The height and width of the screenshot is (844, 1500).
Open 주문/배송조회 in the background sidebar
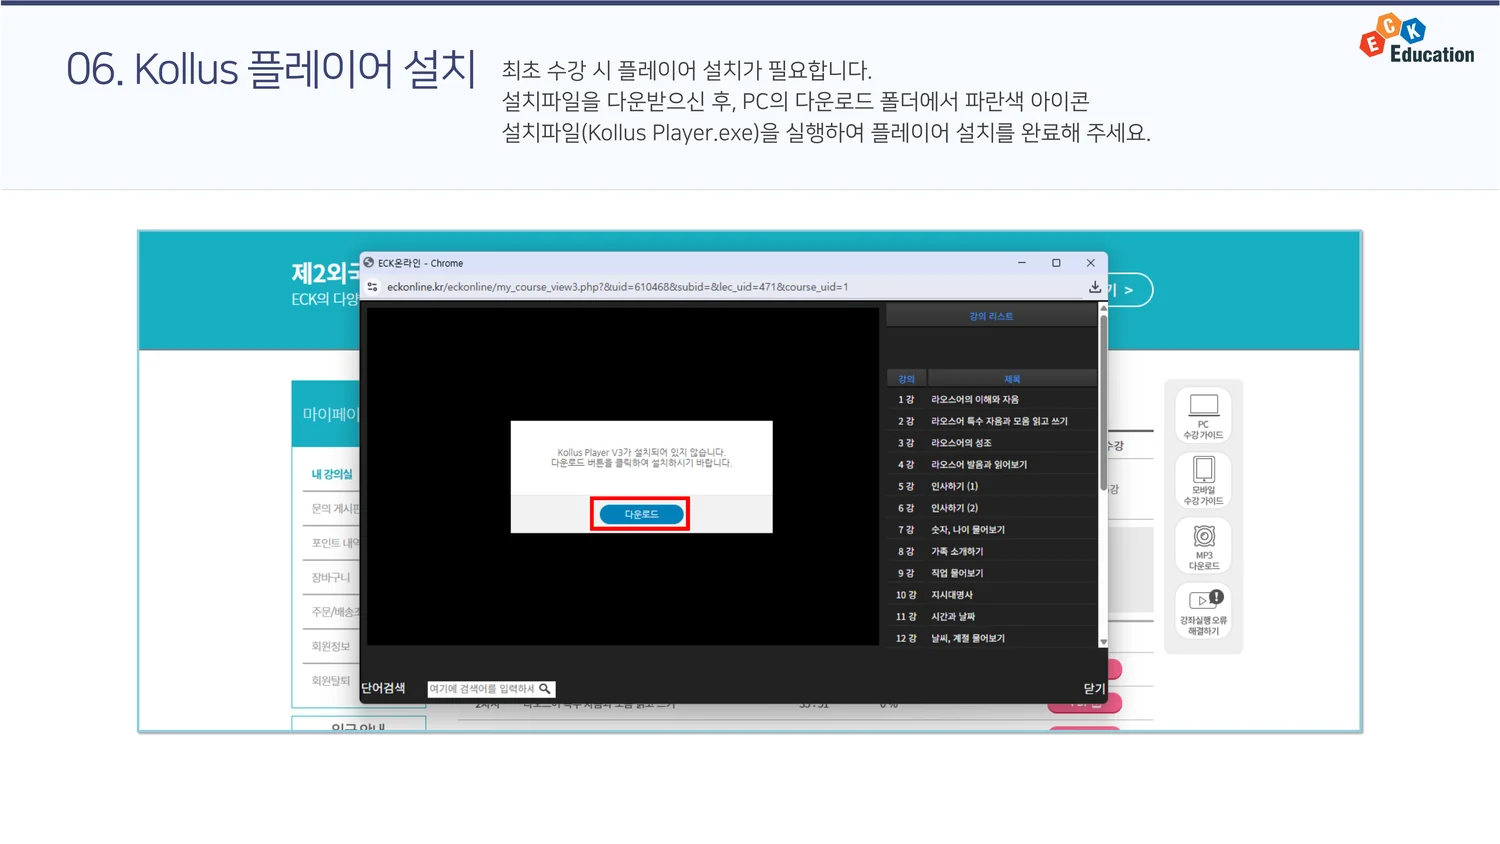335,612
